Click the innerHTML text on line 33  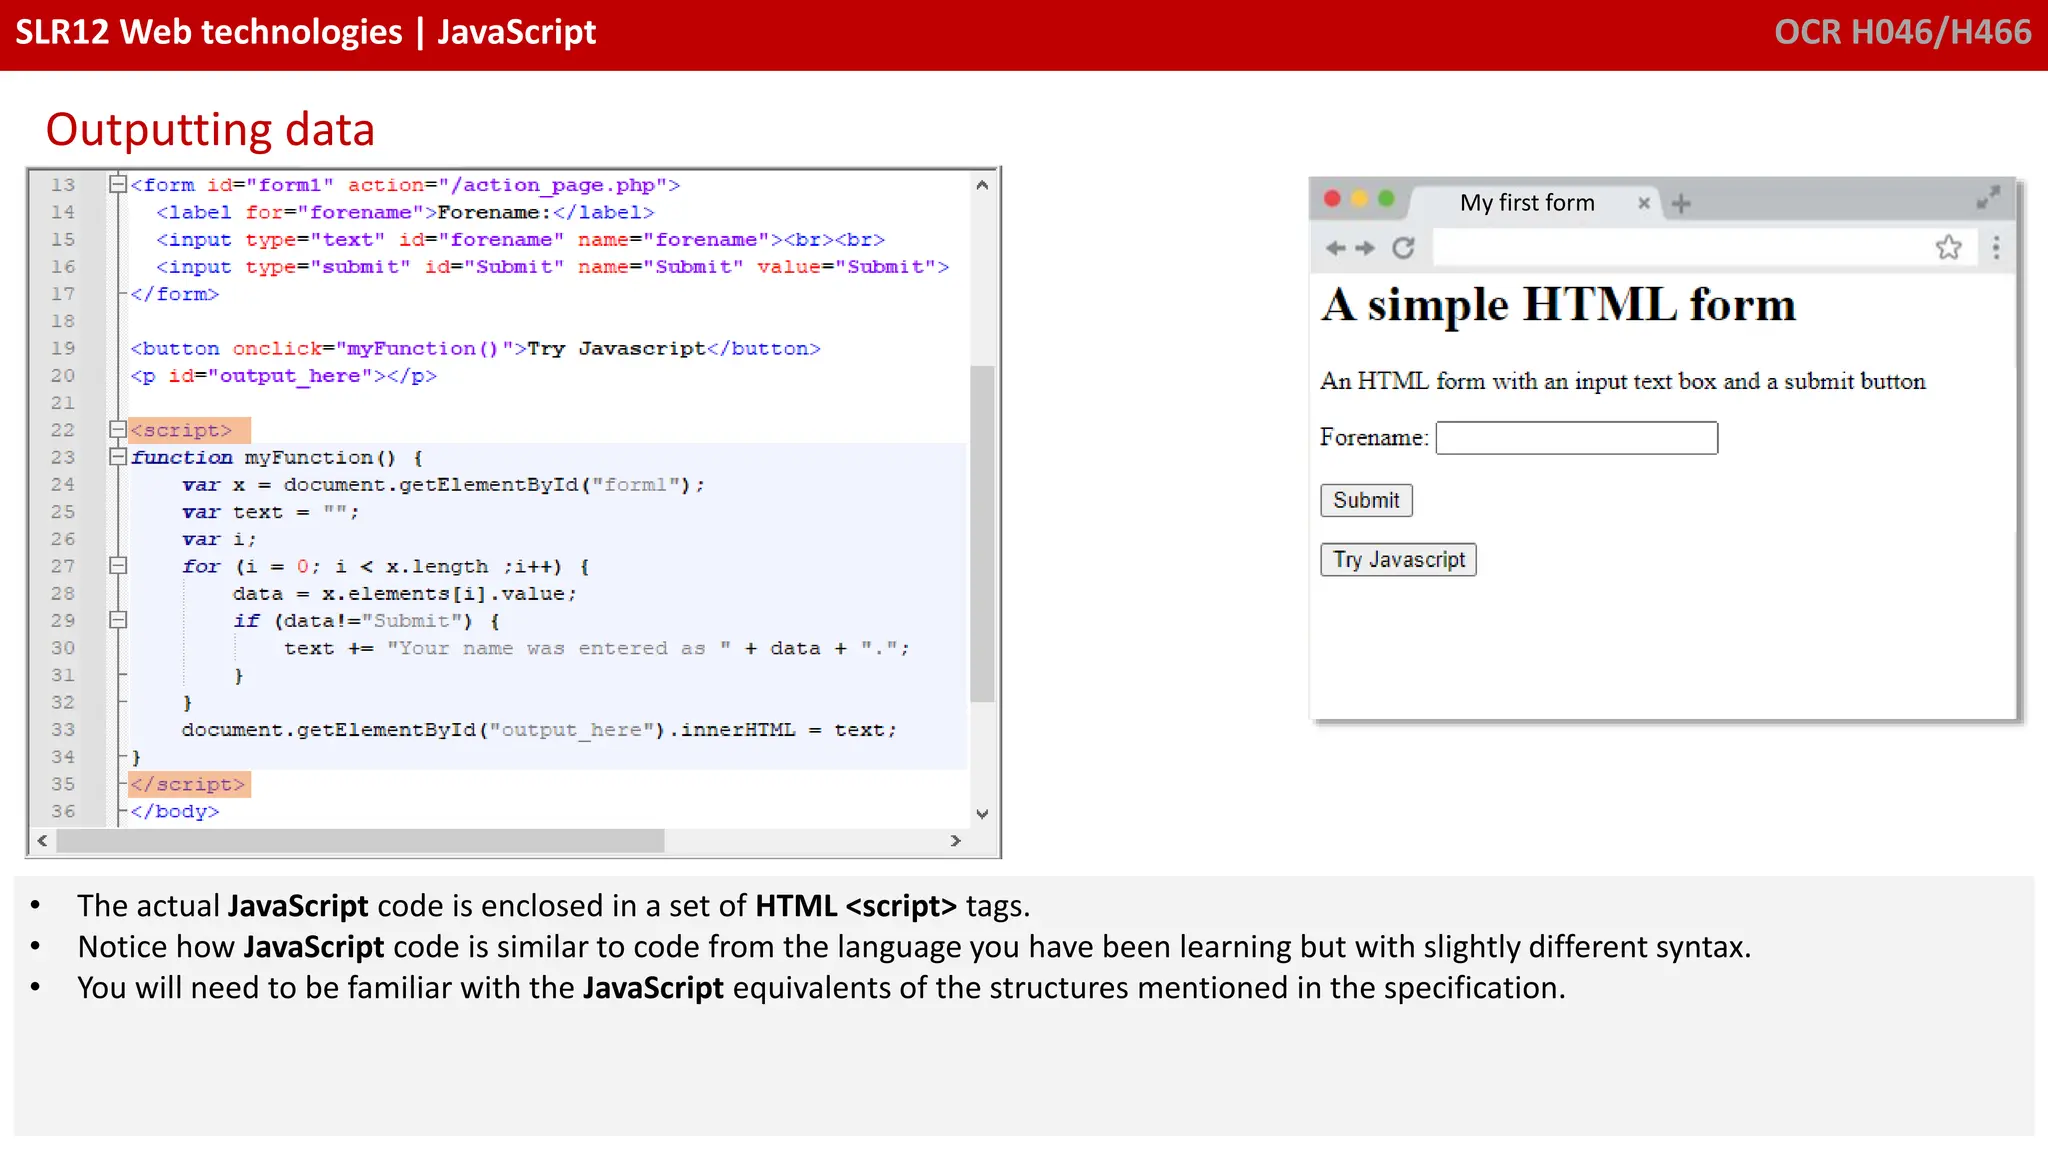(x=738, y=730)
